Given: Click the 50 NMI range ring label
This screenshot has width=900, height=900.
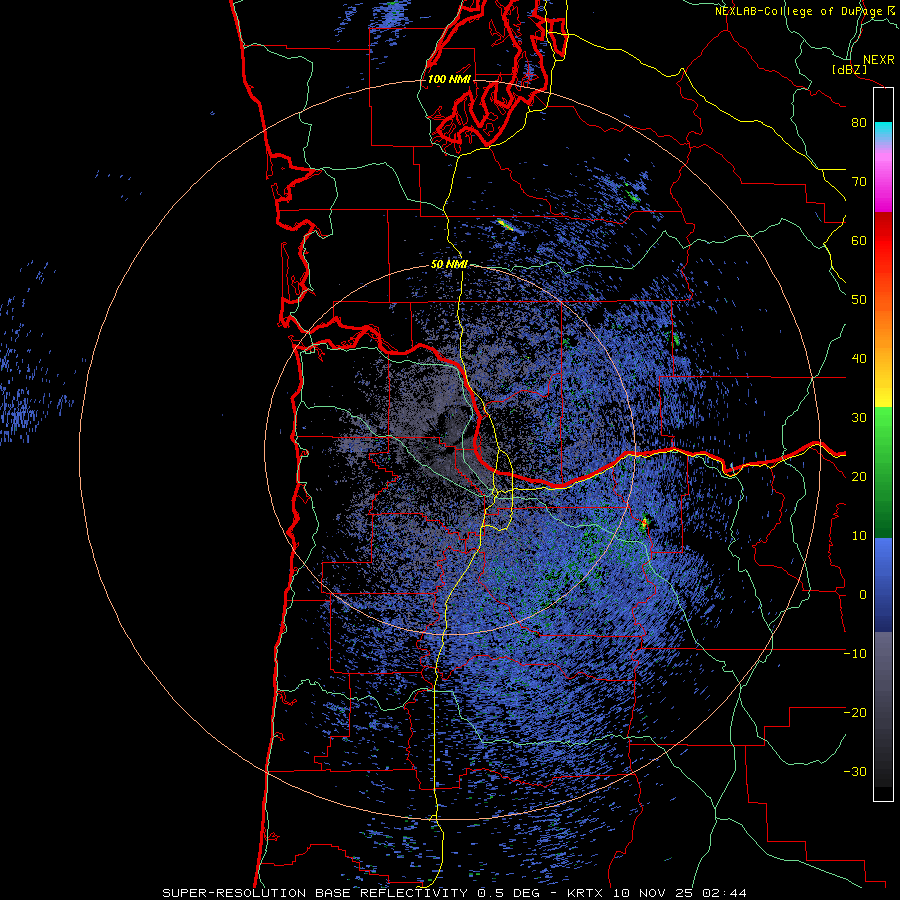Looking at the screenshot, I should click(x=449, y=265).
